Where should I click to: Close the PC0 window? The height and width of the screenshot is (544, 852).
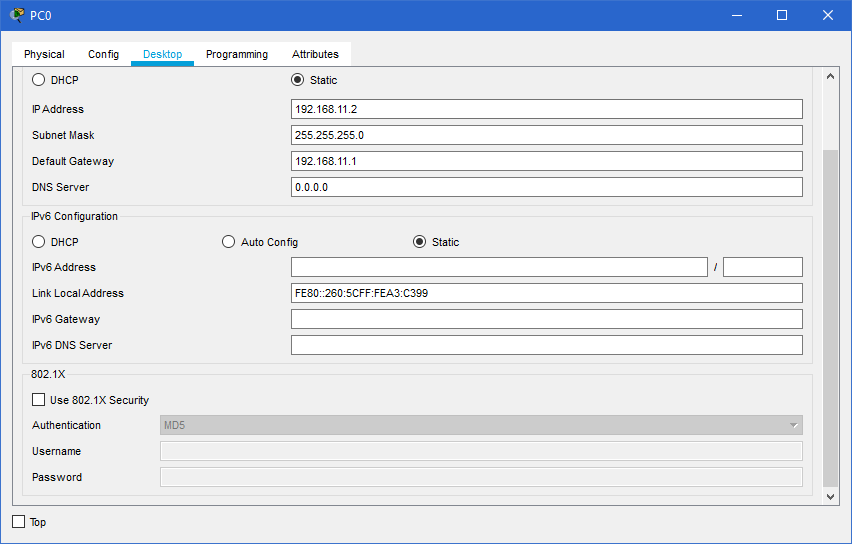pyautogui.click(x=828, y=15)
